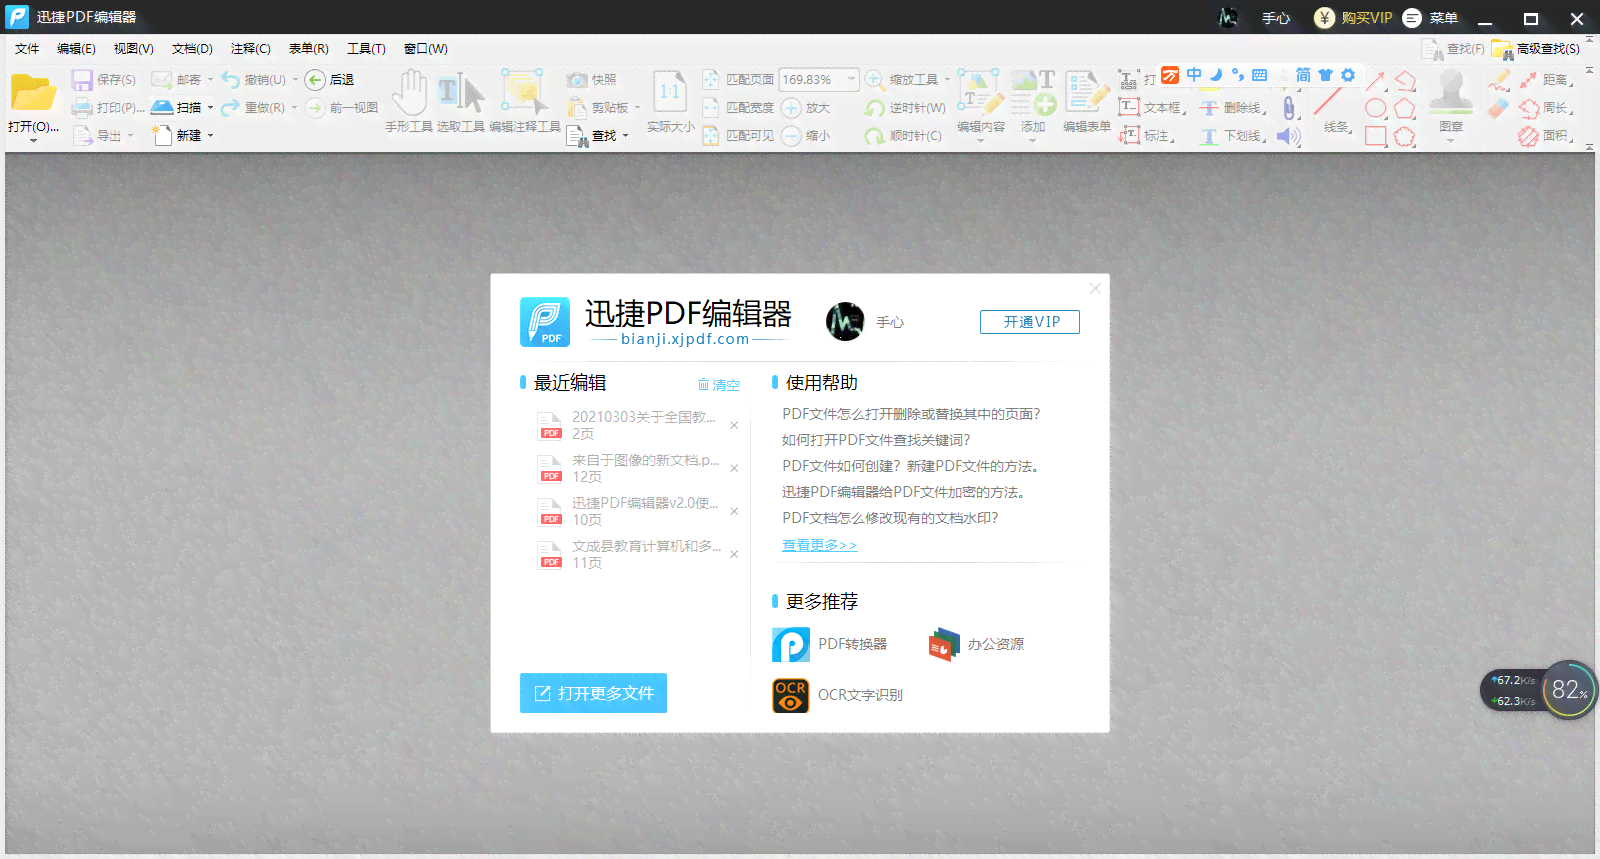The height and width of the screenshot is (859, 1600).
Task: Select the Strikethrough (删除线) tool
Action: point(1232,107)
